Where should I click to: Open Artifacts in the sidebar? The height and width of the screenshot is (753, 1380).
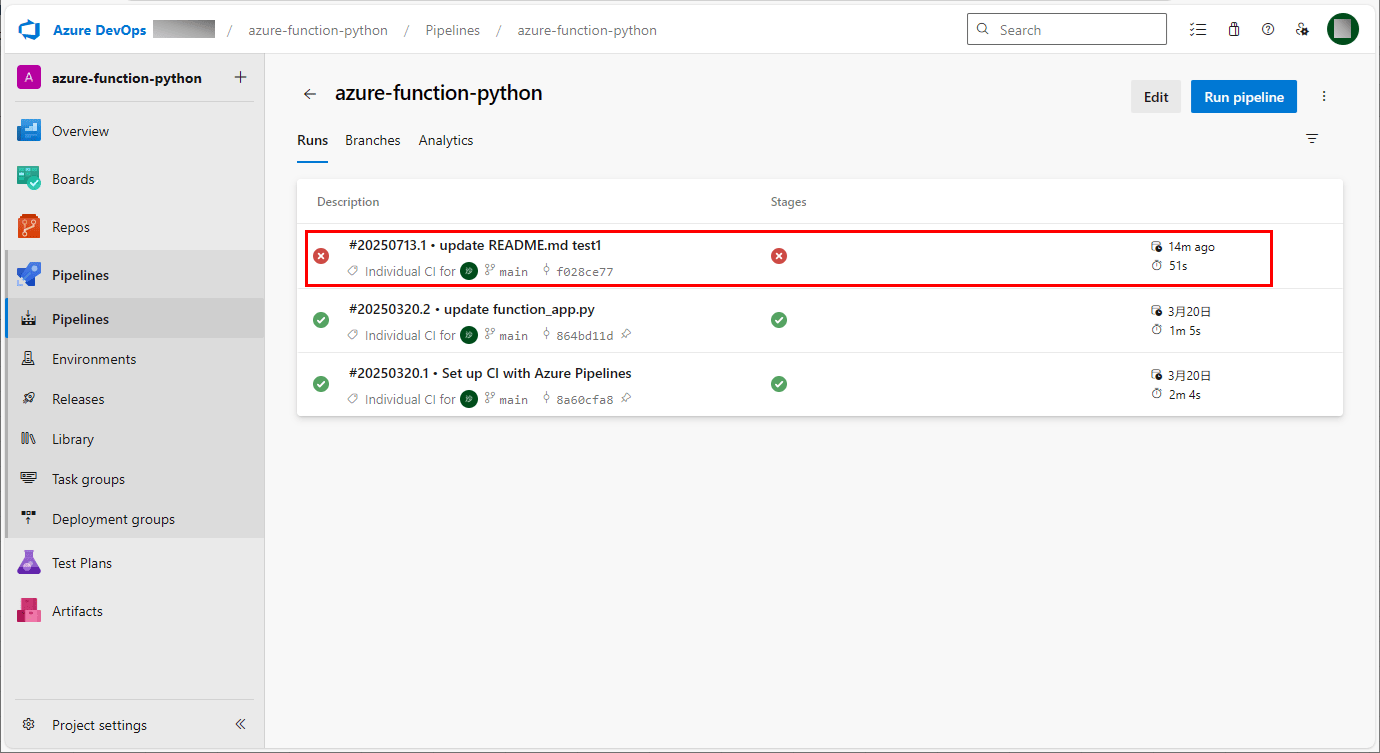(132, 611)
